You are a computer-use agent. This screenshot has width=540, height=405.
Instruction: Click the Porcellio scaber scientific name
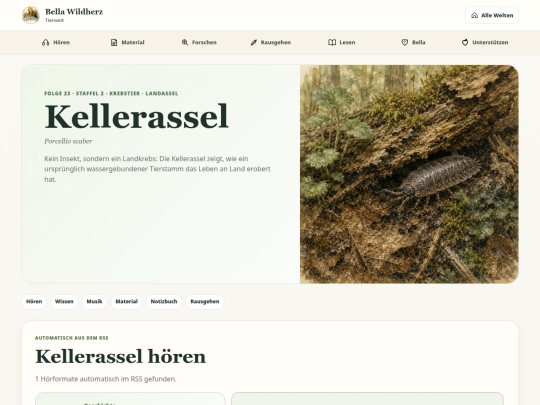(68, 141)
